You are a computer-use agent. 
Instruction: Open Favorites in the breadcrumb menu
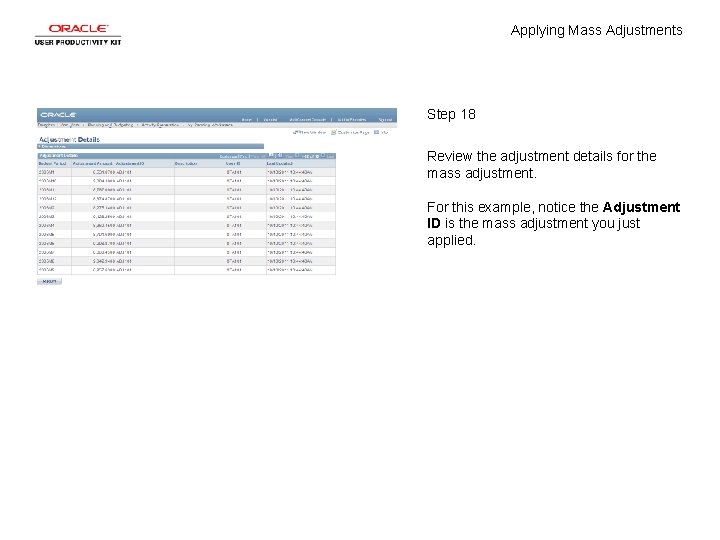point(46,125)
